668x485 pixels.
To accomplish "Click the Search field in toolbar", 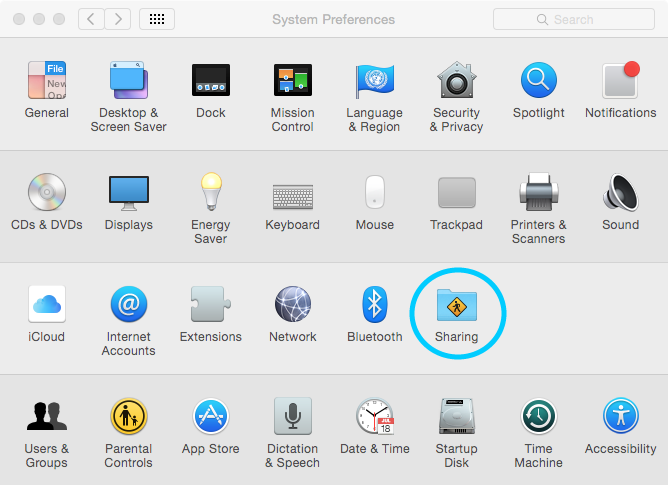I will tap(574, 19).
